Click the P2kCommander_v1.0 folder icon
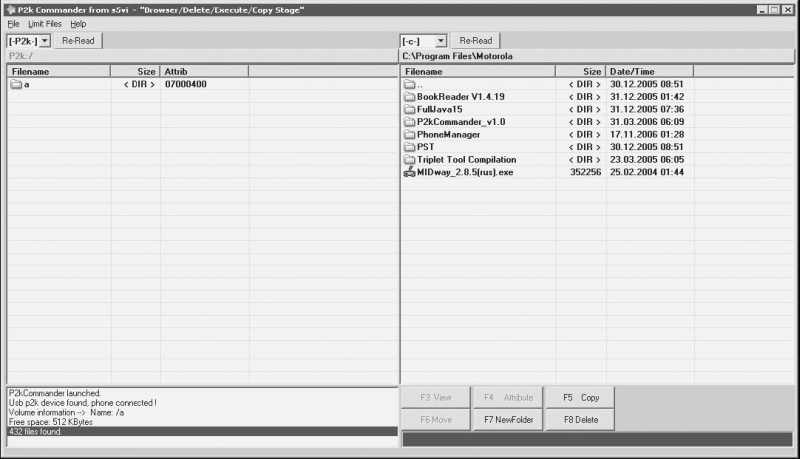 coord(410,122)
